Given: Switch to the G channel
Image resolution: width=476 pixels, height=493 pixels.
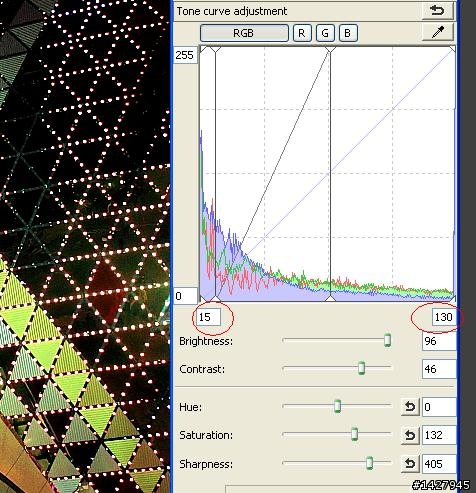Looking at the screenshot, I should point(325,33).
